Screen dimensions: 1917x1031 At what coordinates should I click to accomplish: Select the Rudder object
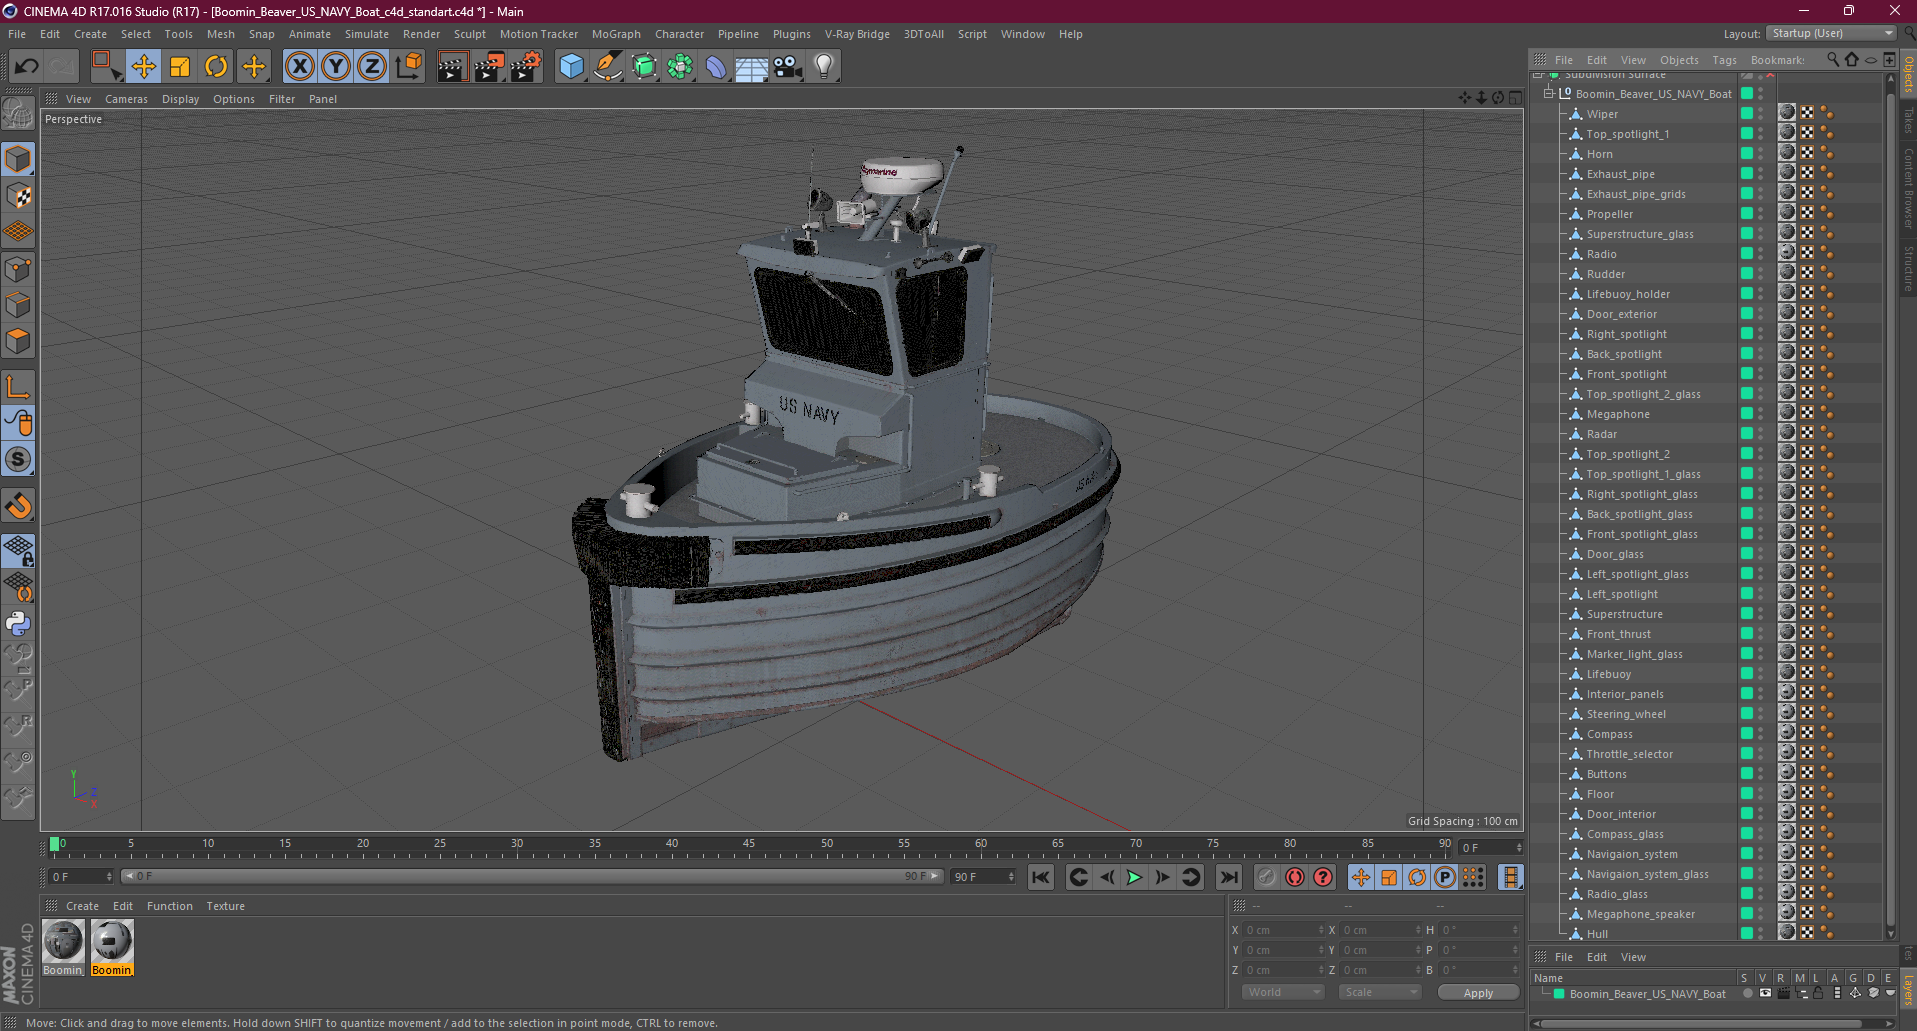coord(1605,274)
